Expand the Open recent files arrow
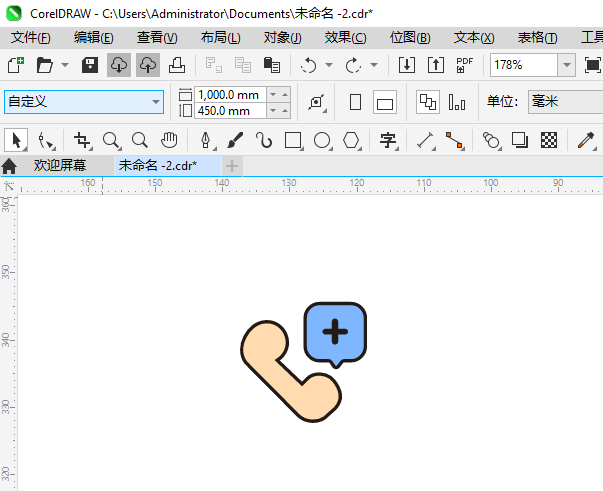This screenshot has height=491, width=603. tap(65, 65)
